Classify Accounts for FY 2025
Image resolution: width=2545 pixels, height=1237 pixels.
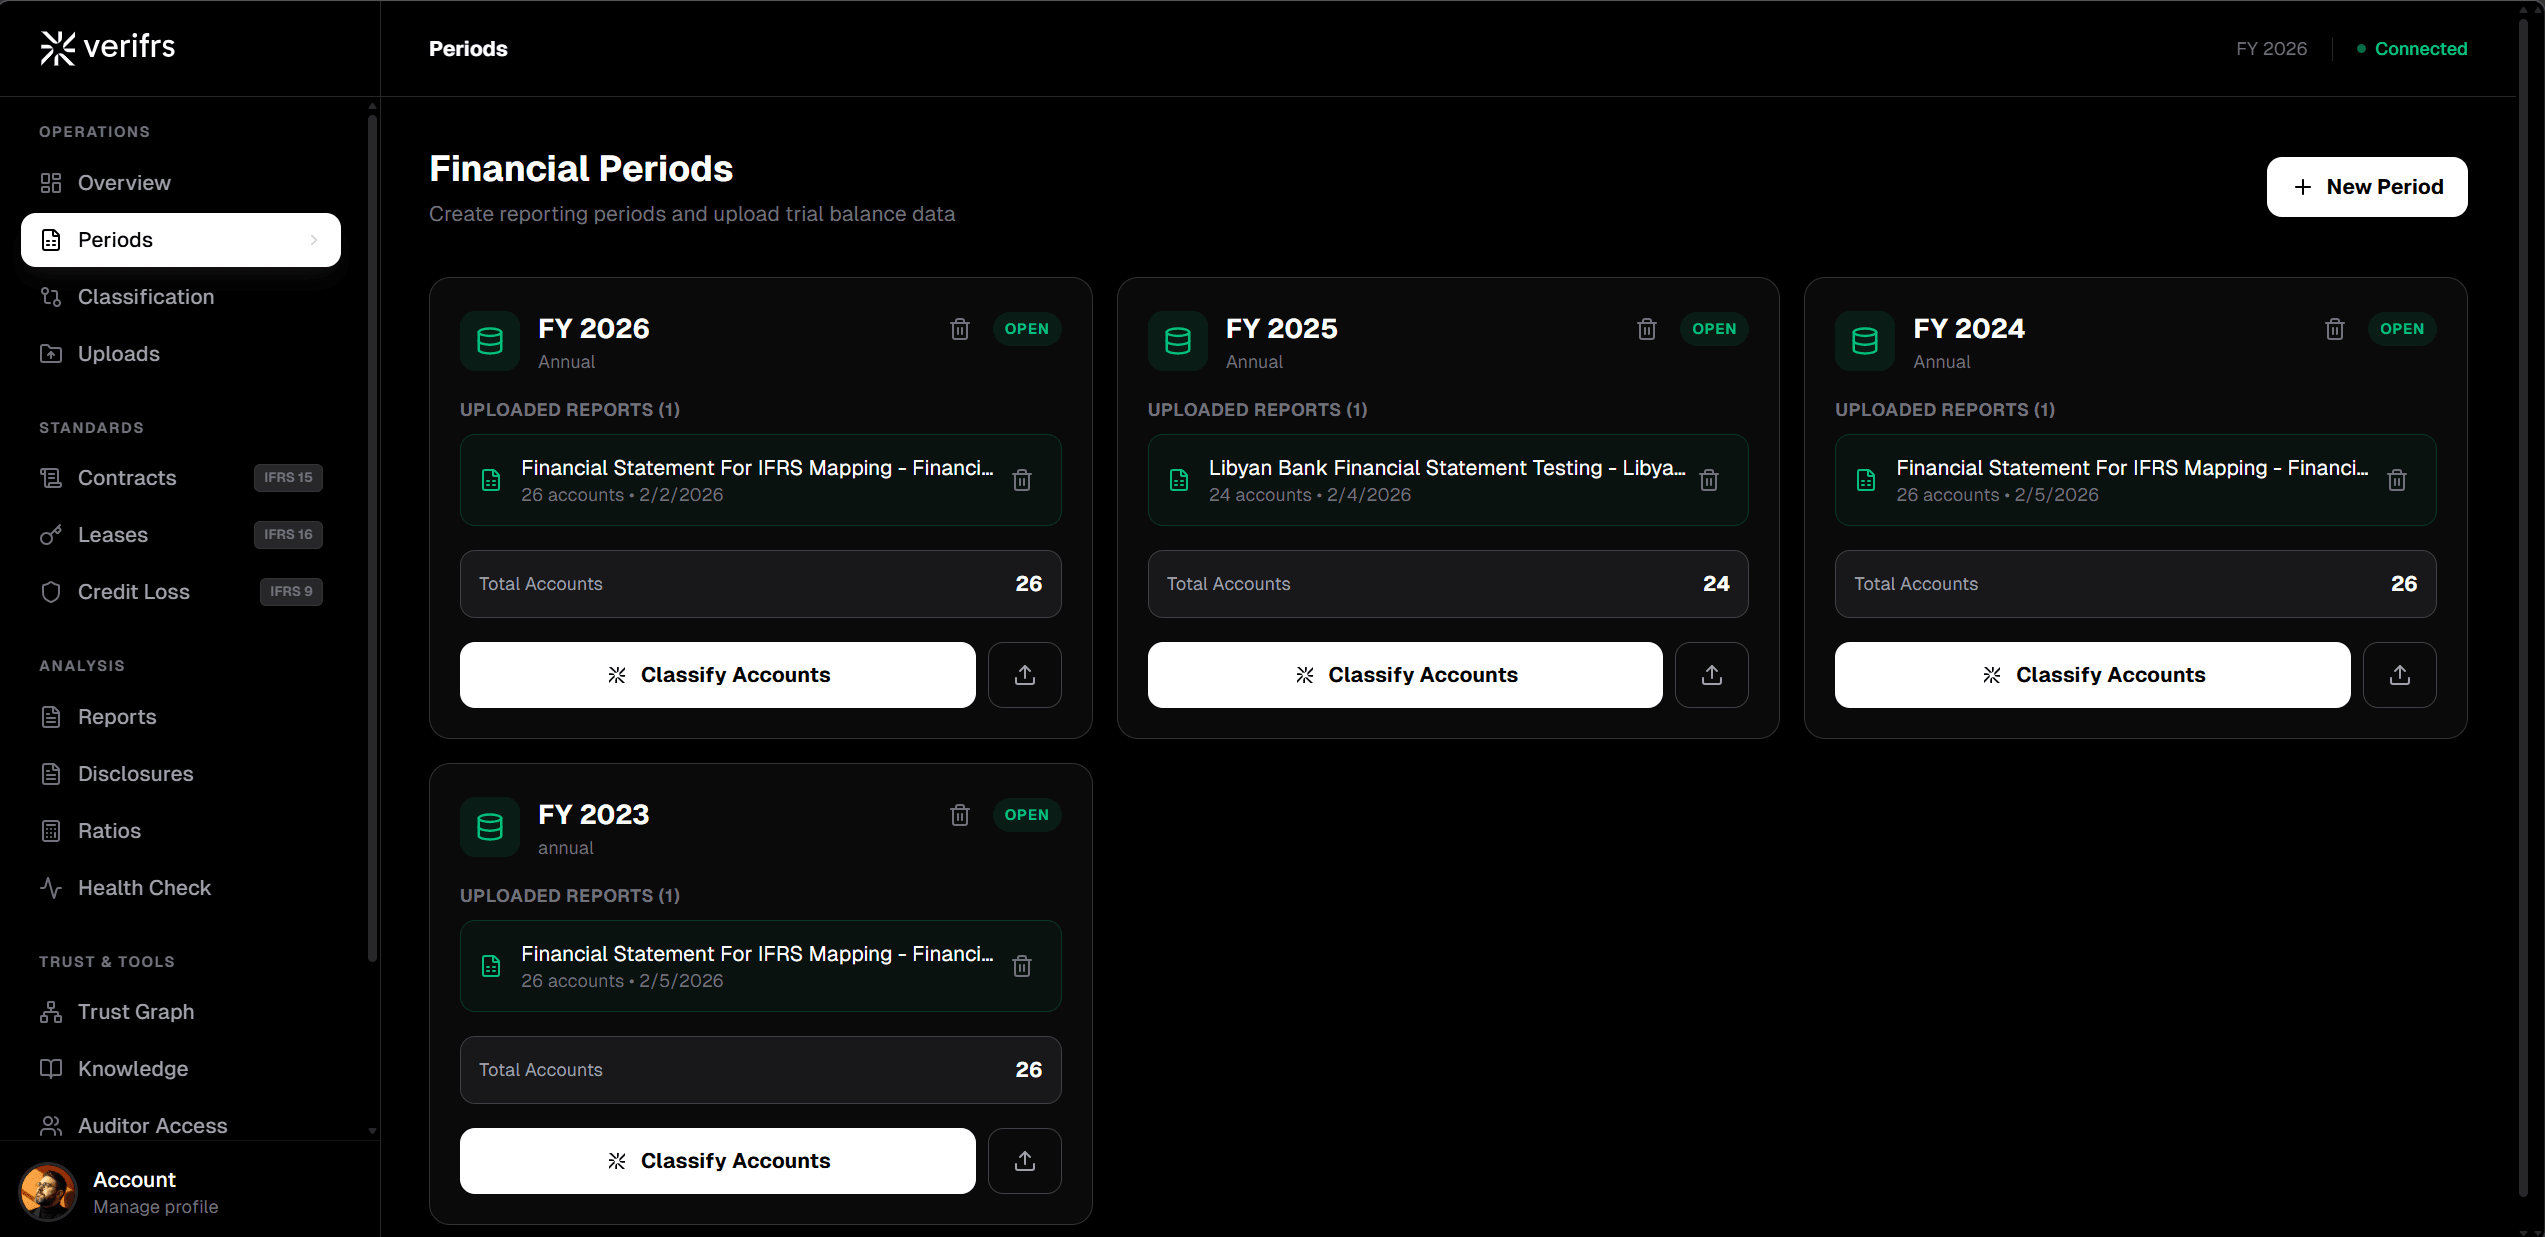(1404, 675)
